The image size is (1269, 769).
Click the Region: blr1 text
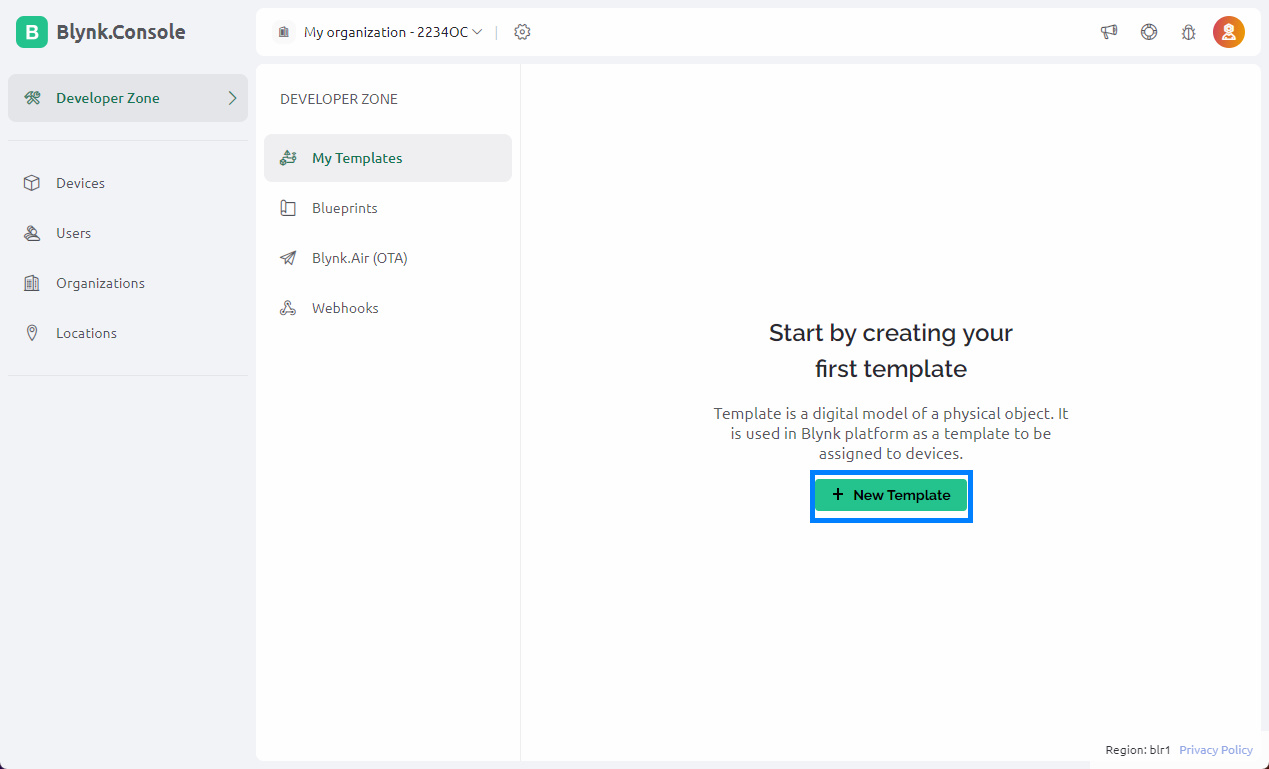(x=1138, y=750)
